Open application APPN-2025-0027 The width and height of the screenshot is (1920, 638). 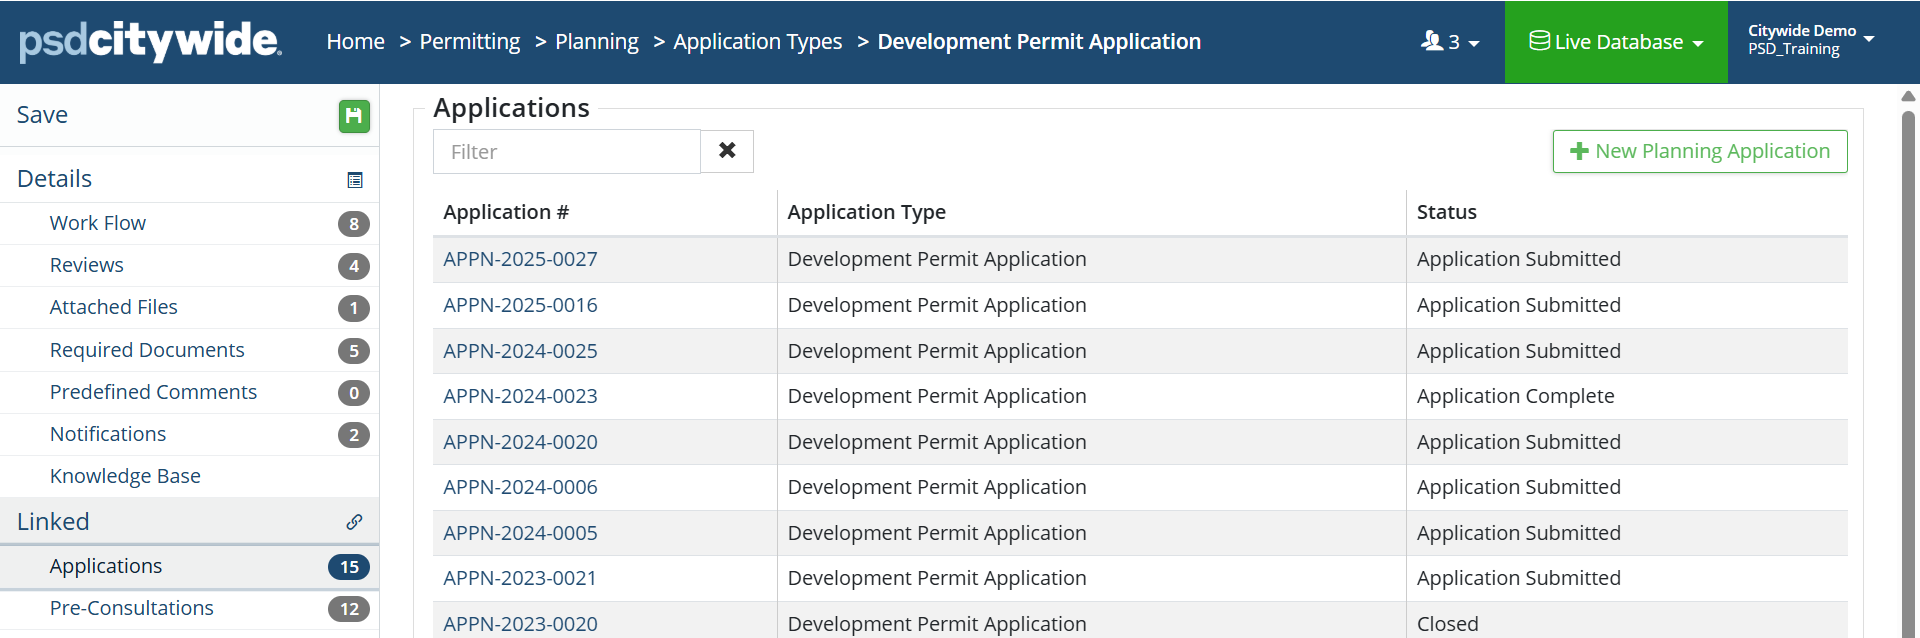520,259
